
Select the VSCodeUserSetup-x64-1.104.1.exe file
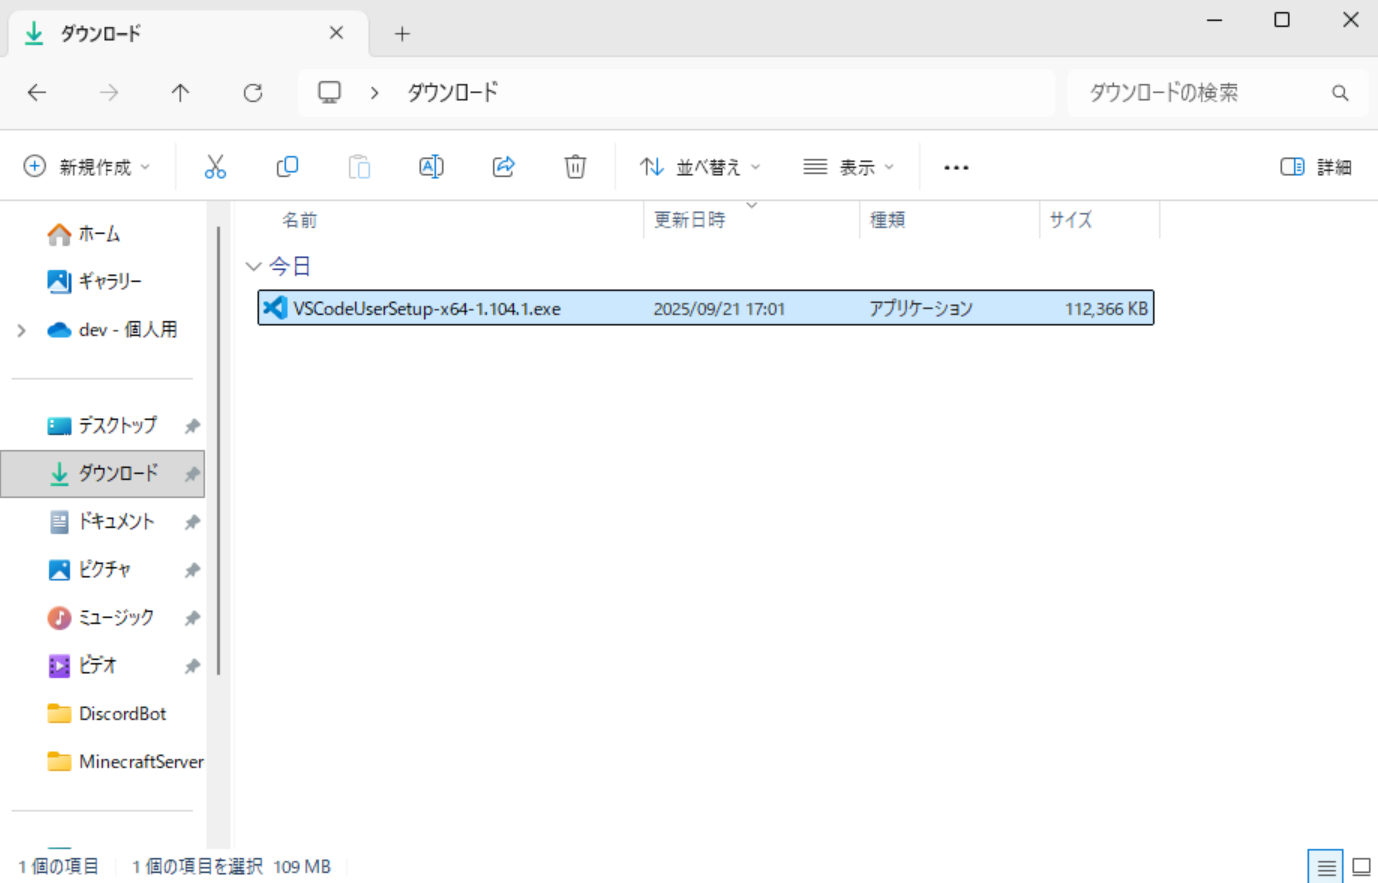click(427, 309)
